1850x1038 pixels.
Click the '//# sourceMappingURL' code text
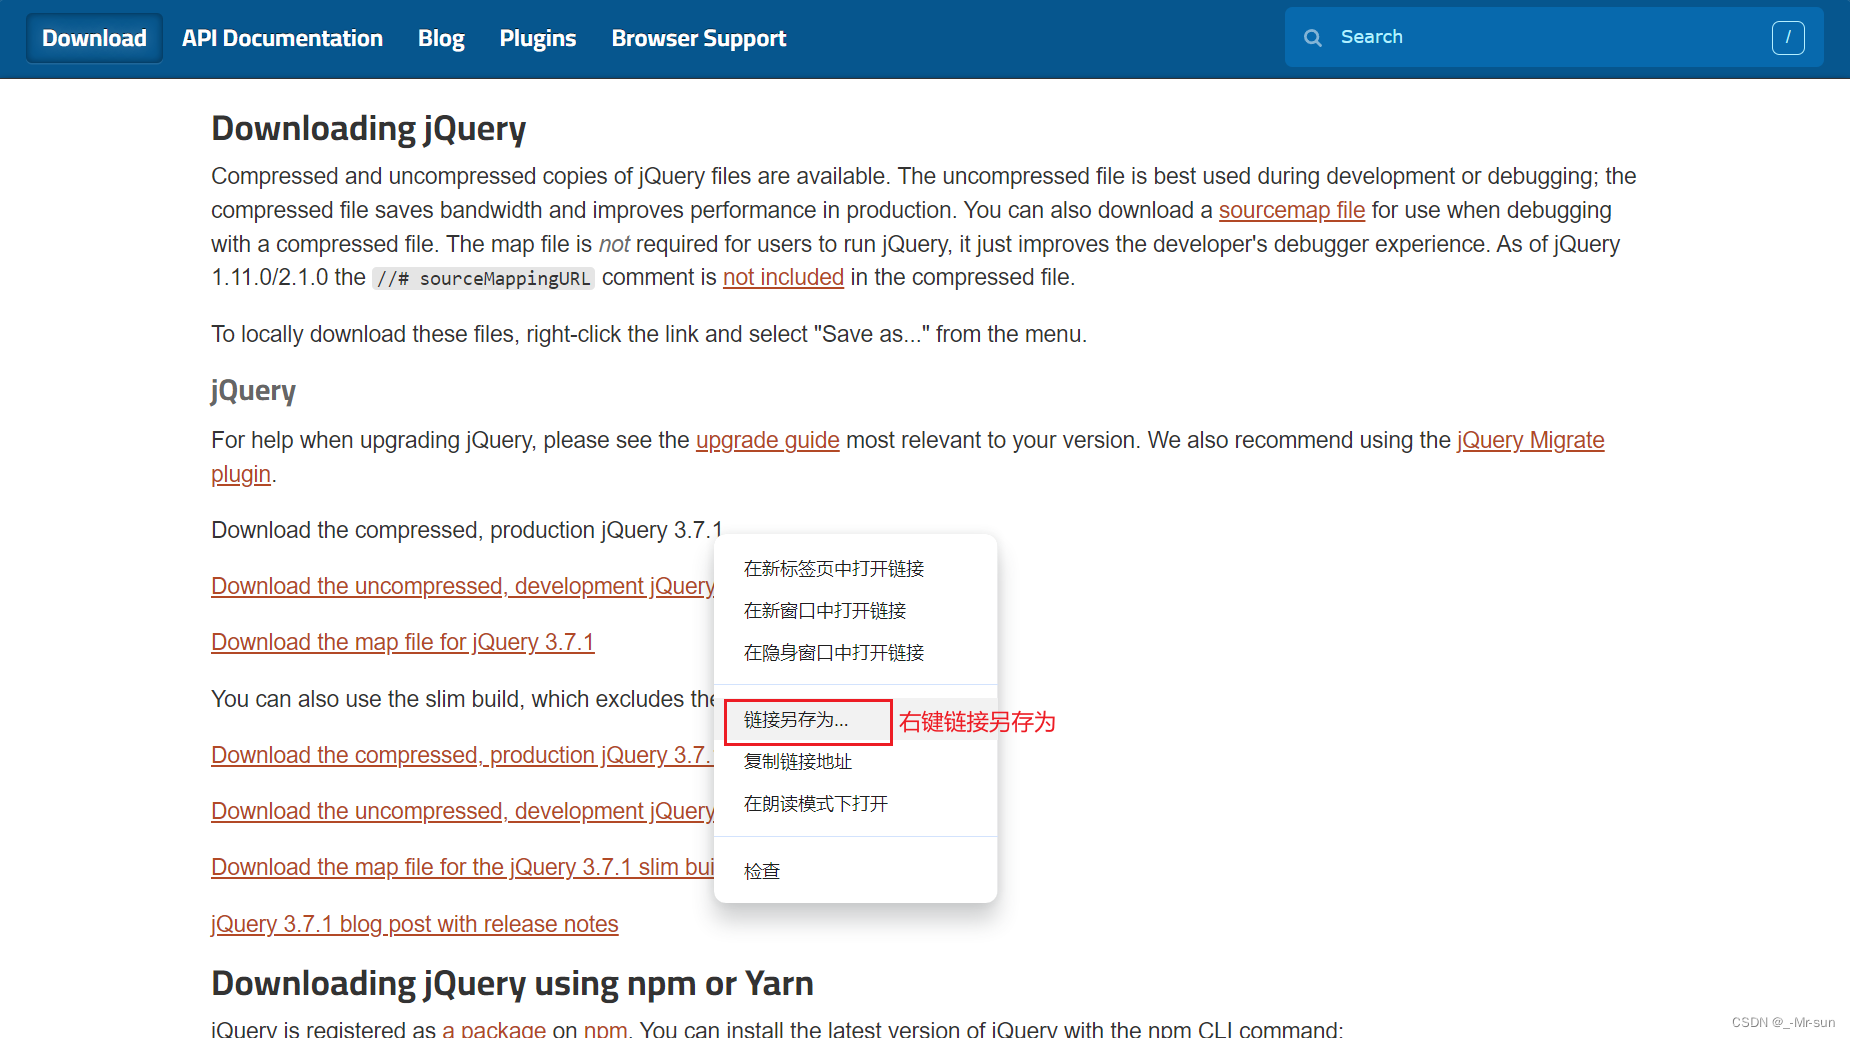(484, 278)
